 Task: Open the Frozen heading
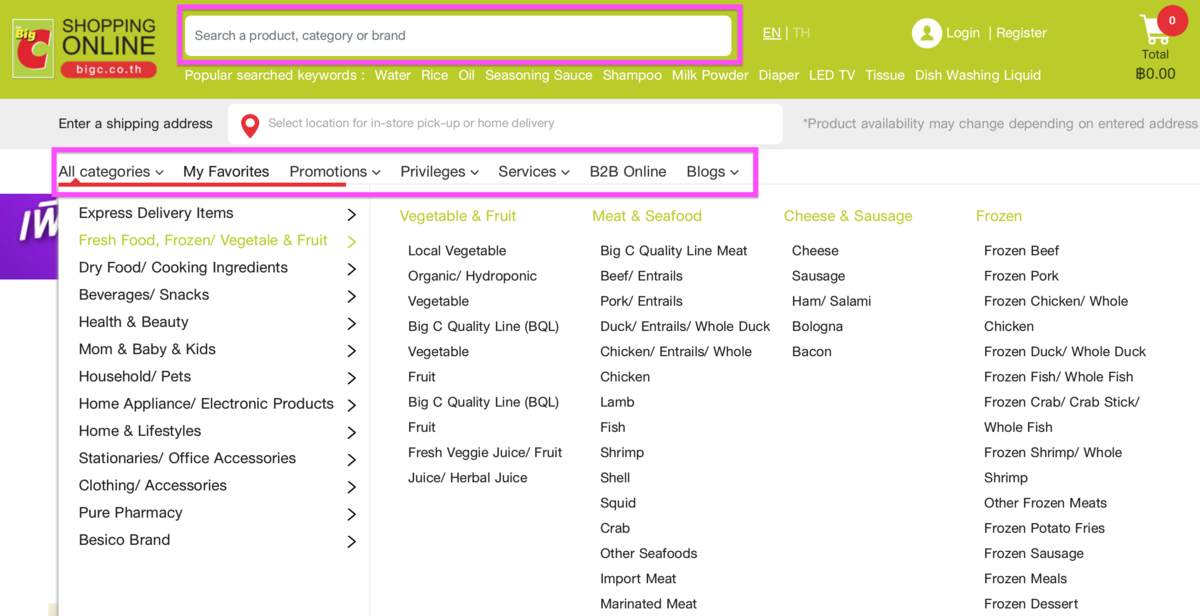click(999, 216)
